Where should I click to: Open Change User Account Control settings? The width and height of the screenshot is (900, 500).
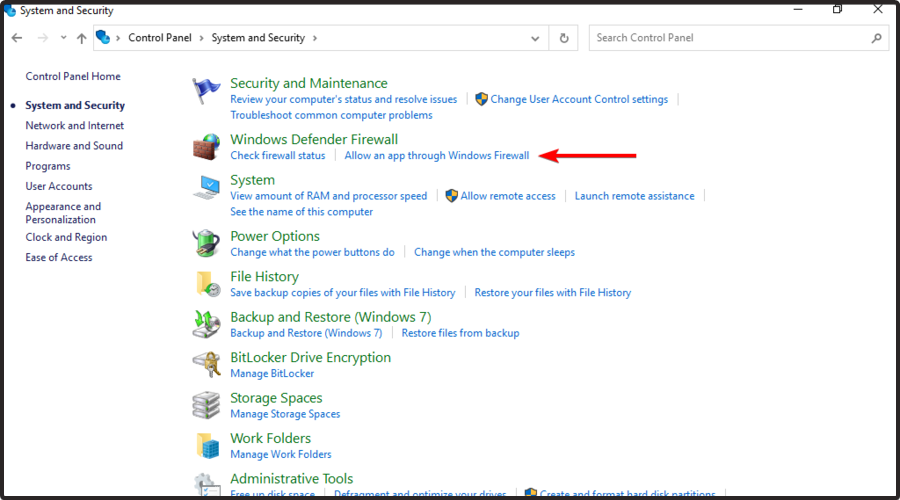579,99
